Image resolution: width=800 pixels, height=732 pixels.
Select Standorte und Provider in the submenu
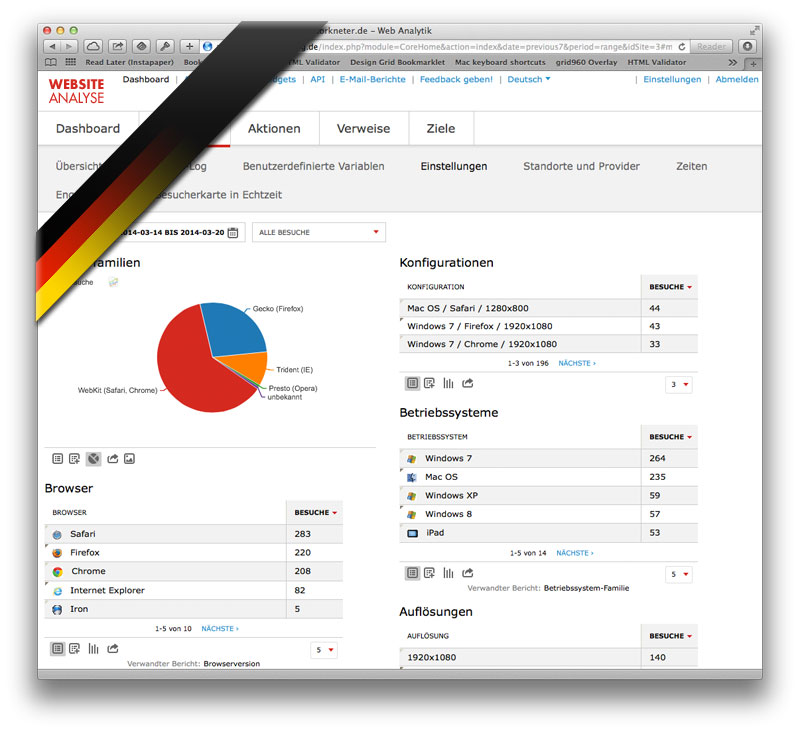(x=581, y=166)
